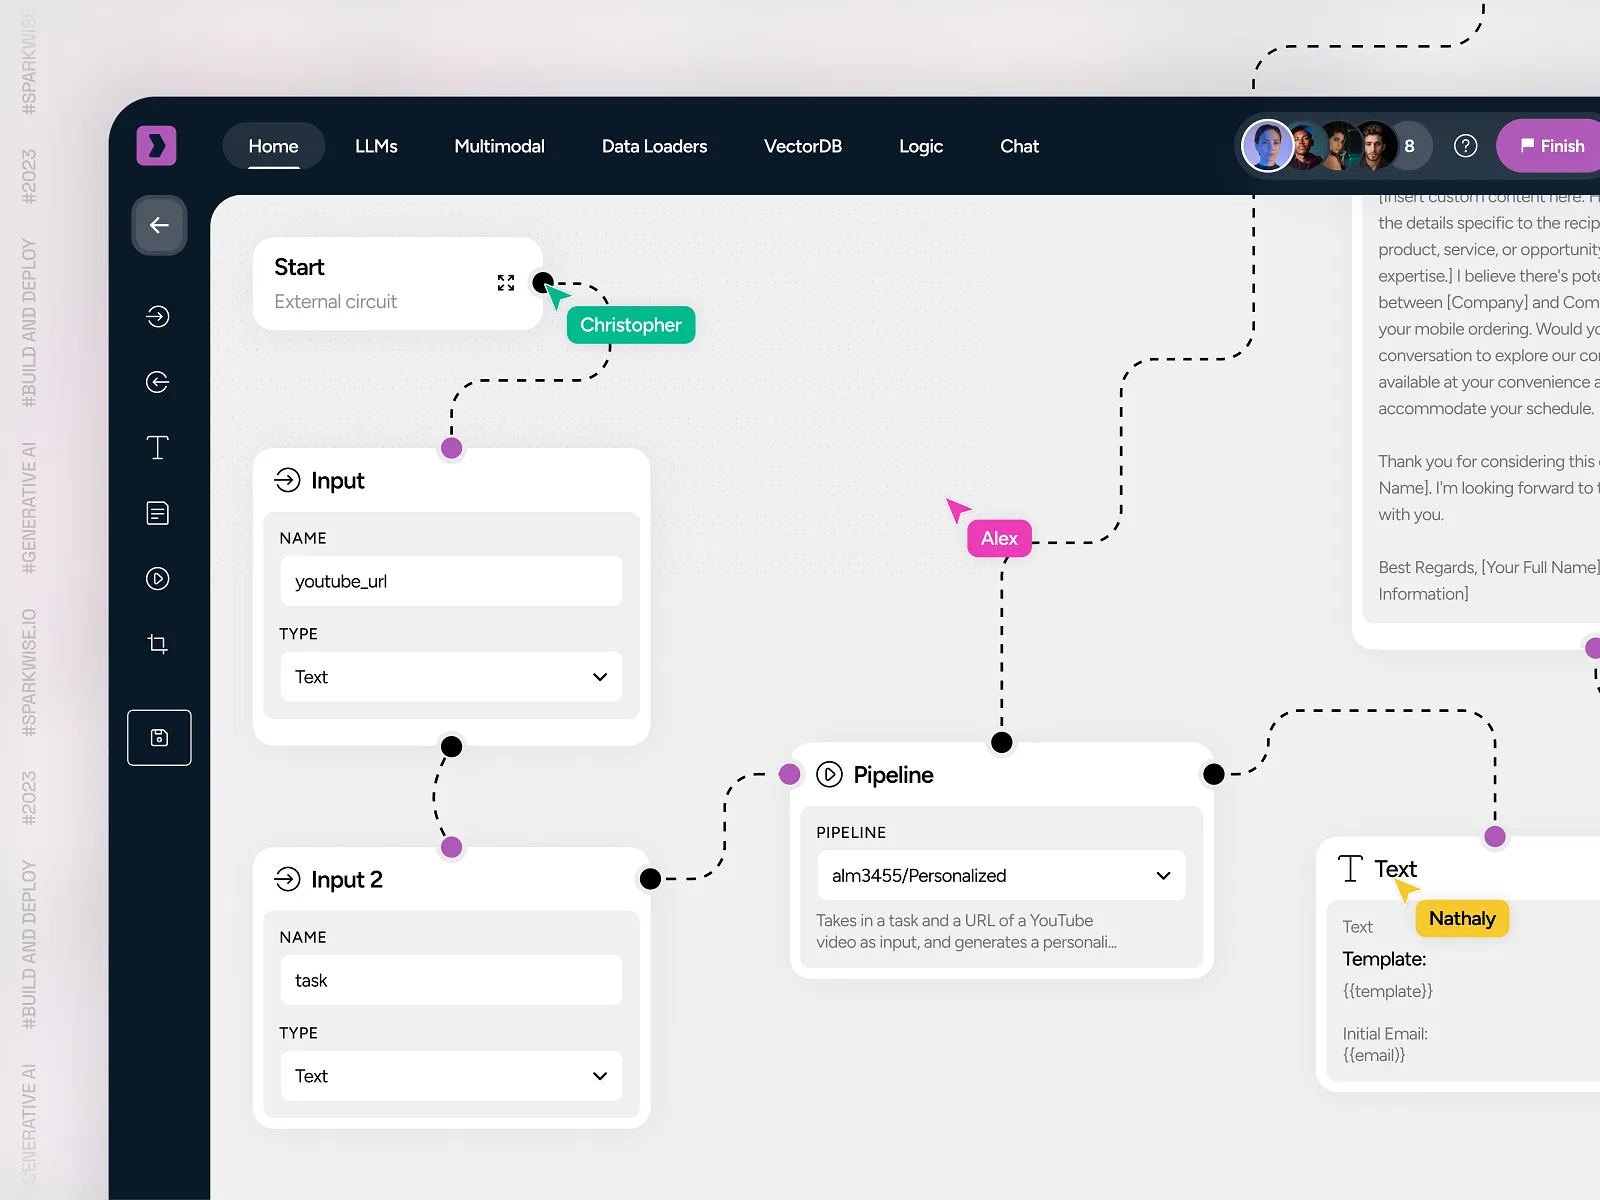Click the Input 2 purple top connector
1600x1200 pixels.
[452, 847]
